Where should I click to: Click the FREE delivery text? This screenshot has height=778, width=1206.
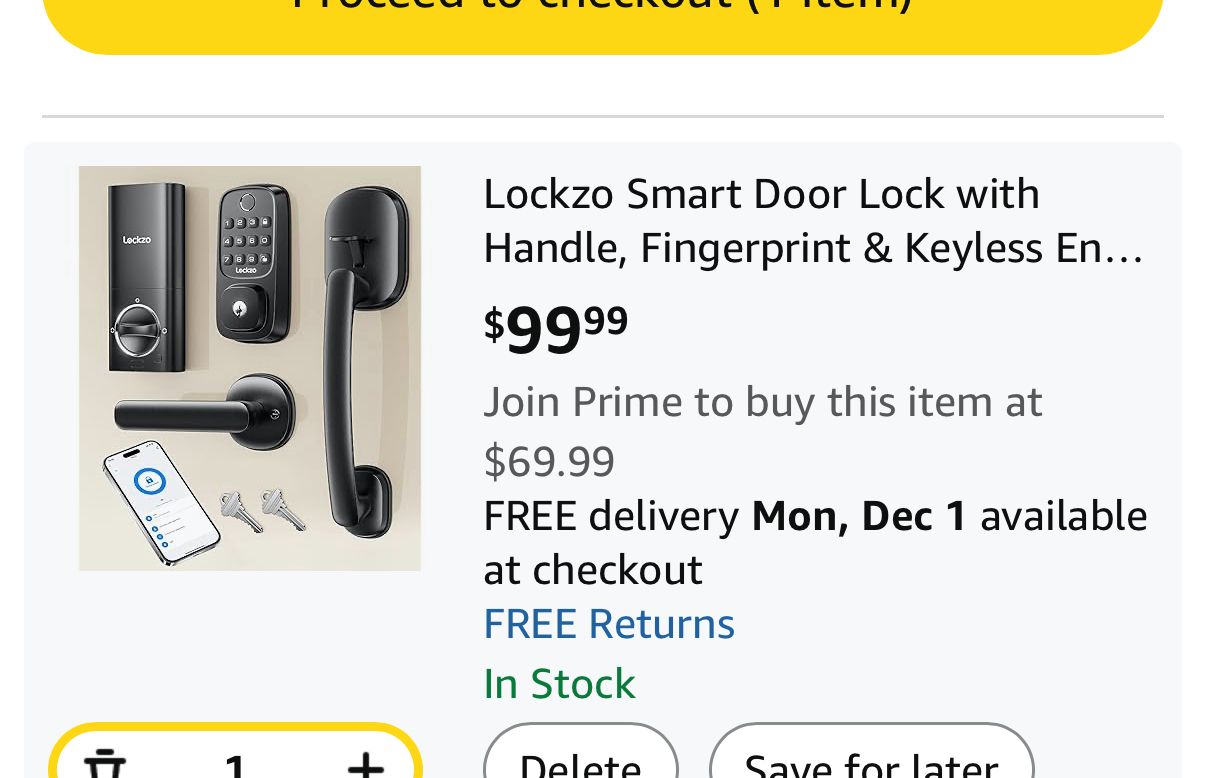point(611,516)
